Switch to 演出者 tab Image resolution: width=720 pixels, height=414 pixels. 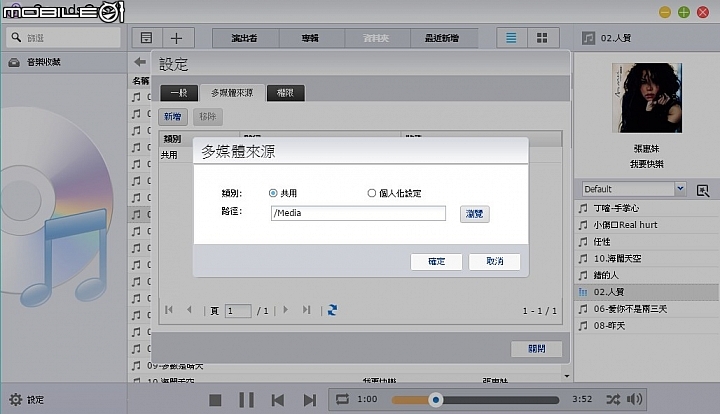click(245, 38)
